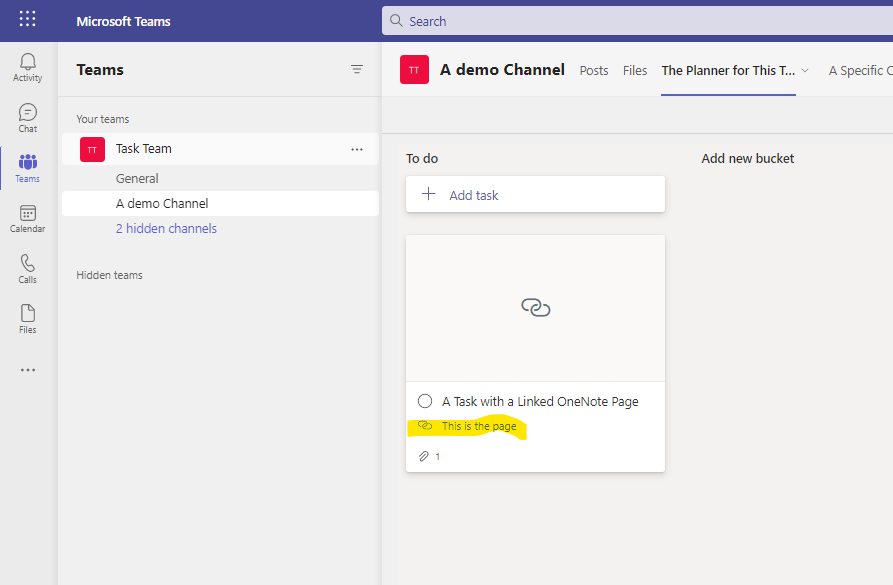Image resolution: width=893 pixels, height=585 pixels.
Task: Click the large link preview icon
Action: click(x=535, y=308)
